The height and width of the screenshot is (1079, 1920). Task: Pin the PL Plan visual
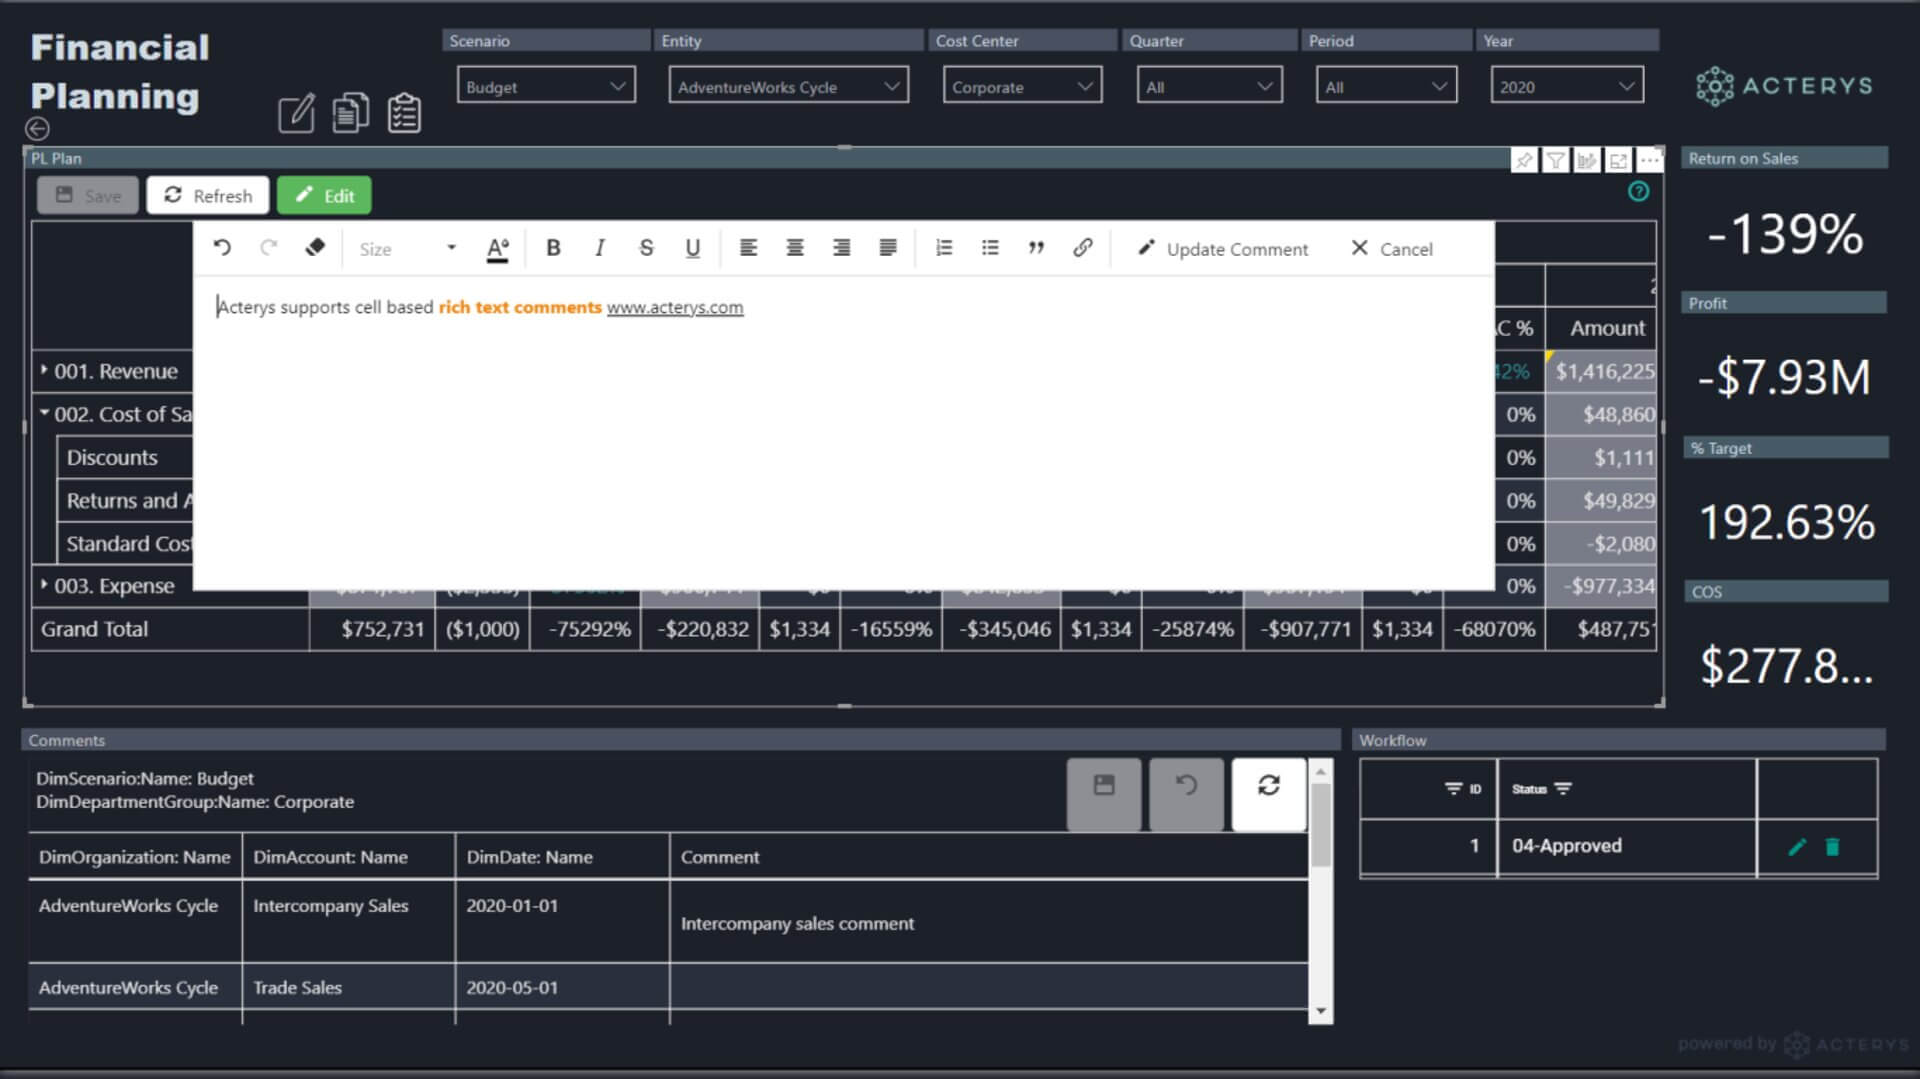coord(1524,160)
